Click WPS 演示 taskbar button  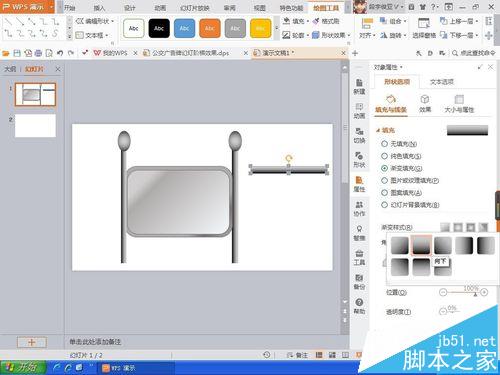pos(136,368)
